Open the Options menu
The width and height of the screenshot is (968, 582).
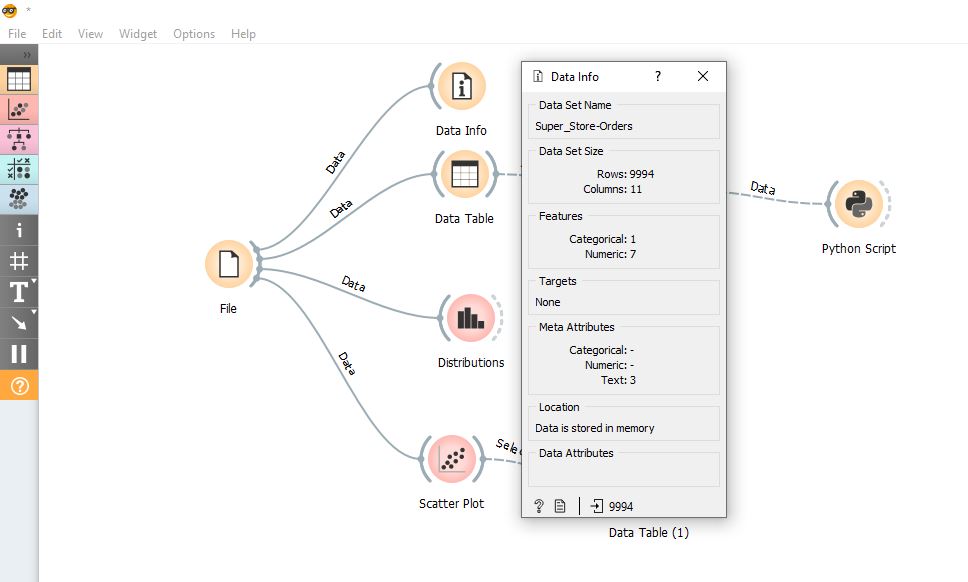[193, 33]
